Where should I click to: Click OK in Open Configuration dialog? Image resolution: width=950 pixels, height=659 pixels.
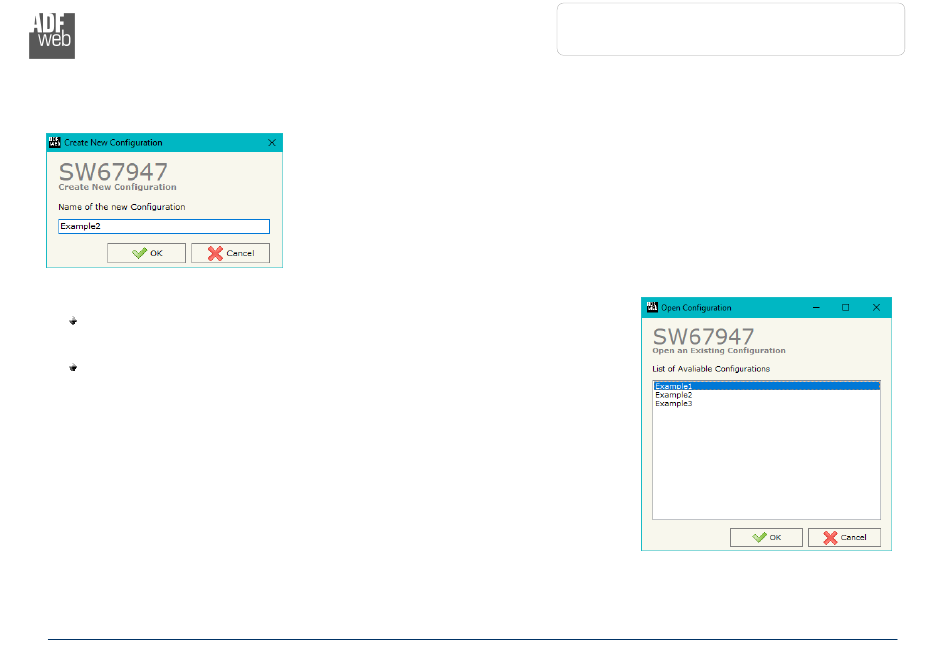(766, 537)
